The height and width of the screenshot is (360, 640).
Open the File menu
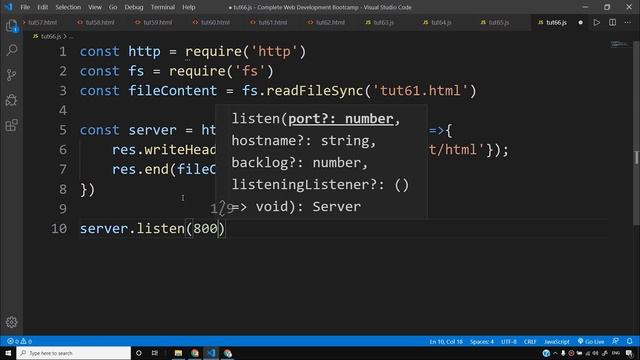[25, 7]
